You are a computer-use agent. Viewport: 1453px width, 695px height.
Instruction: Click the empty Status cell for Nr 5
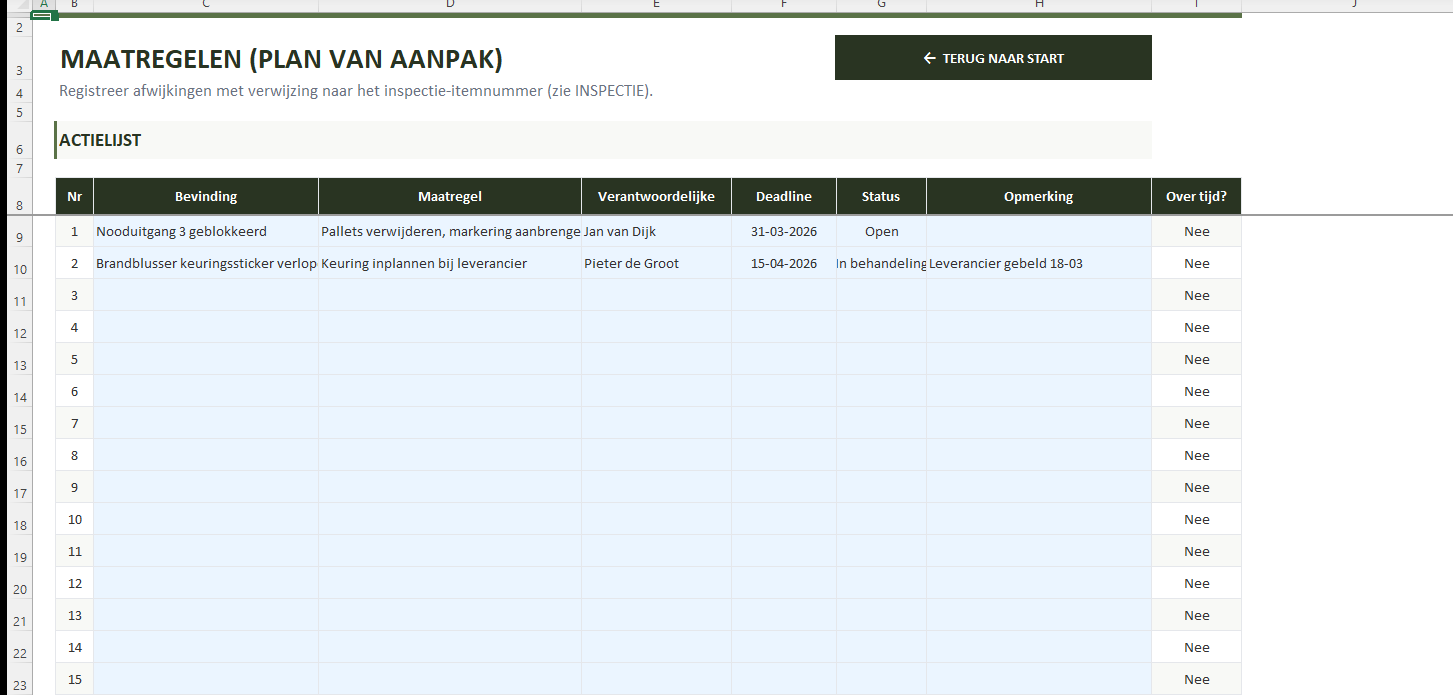point(881,359)
